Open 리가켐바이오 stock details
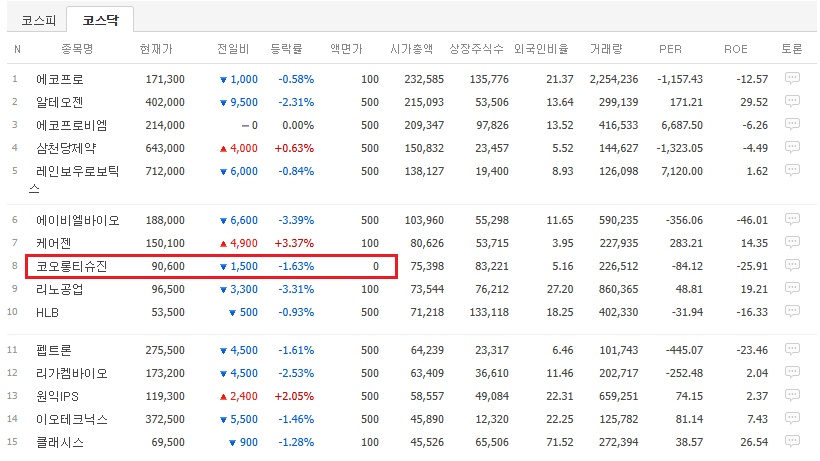This screenshot has width=820, height=461. (x=71, y=373)
